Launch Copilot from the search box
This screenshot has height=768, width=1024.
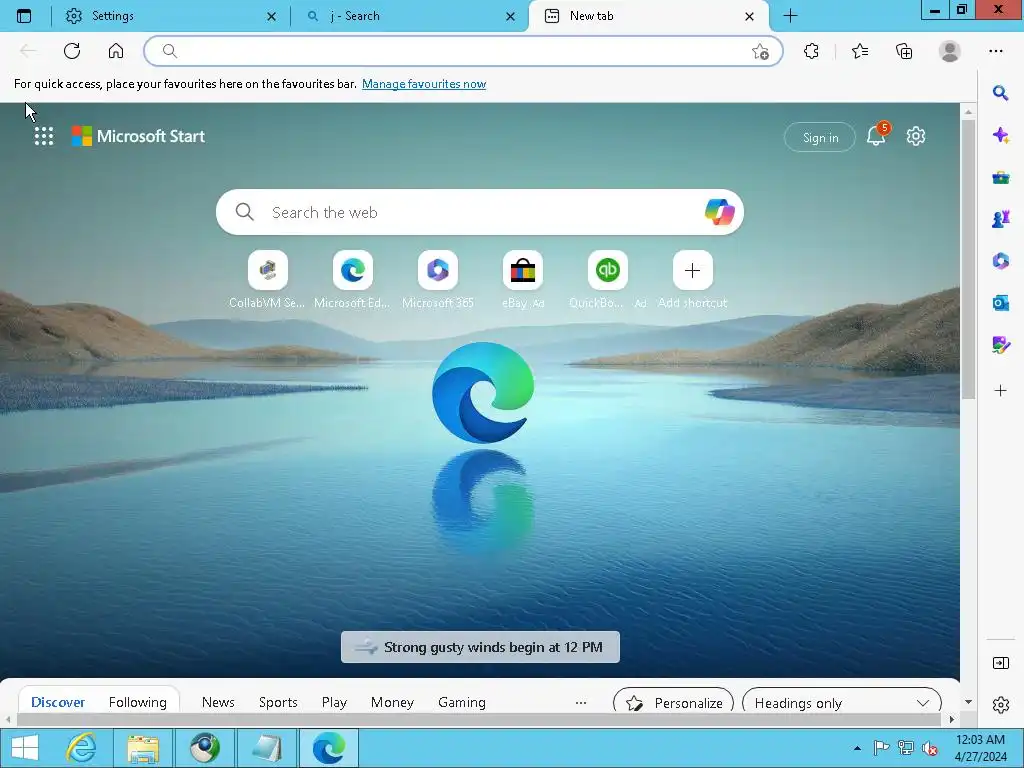point(720,212)
